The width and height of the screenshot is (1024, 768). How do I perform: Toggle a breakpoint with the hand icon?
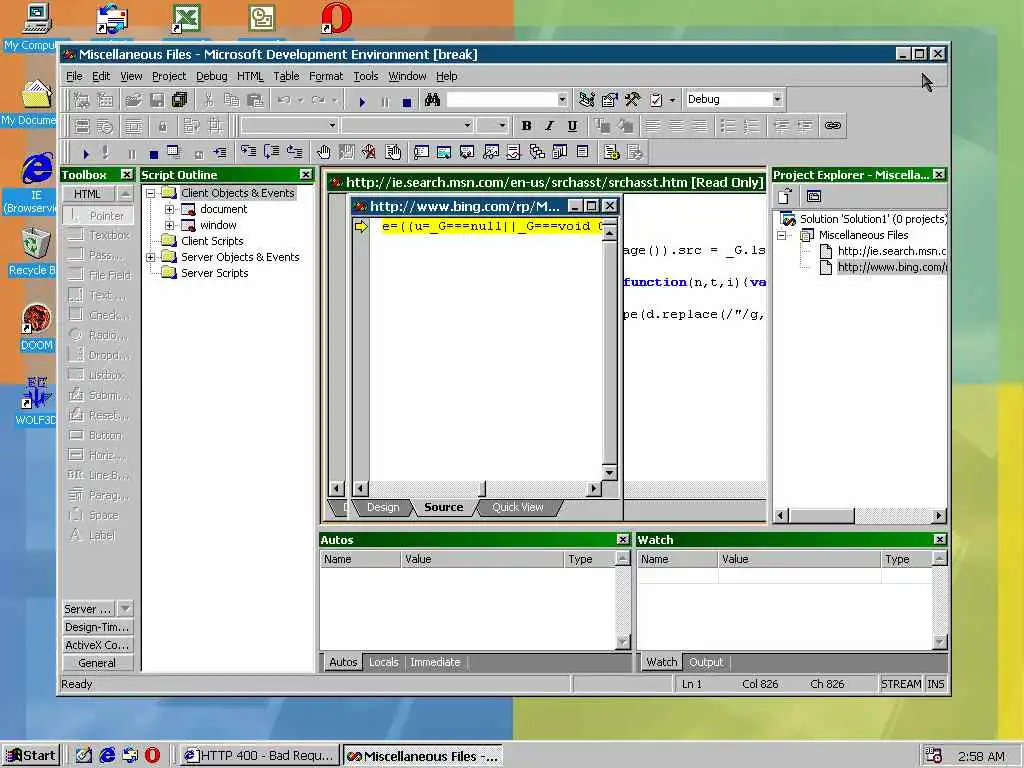323,152
